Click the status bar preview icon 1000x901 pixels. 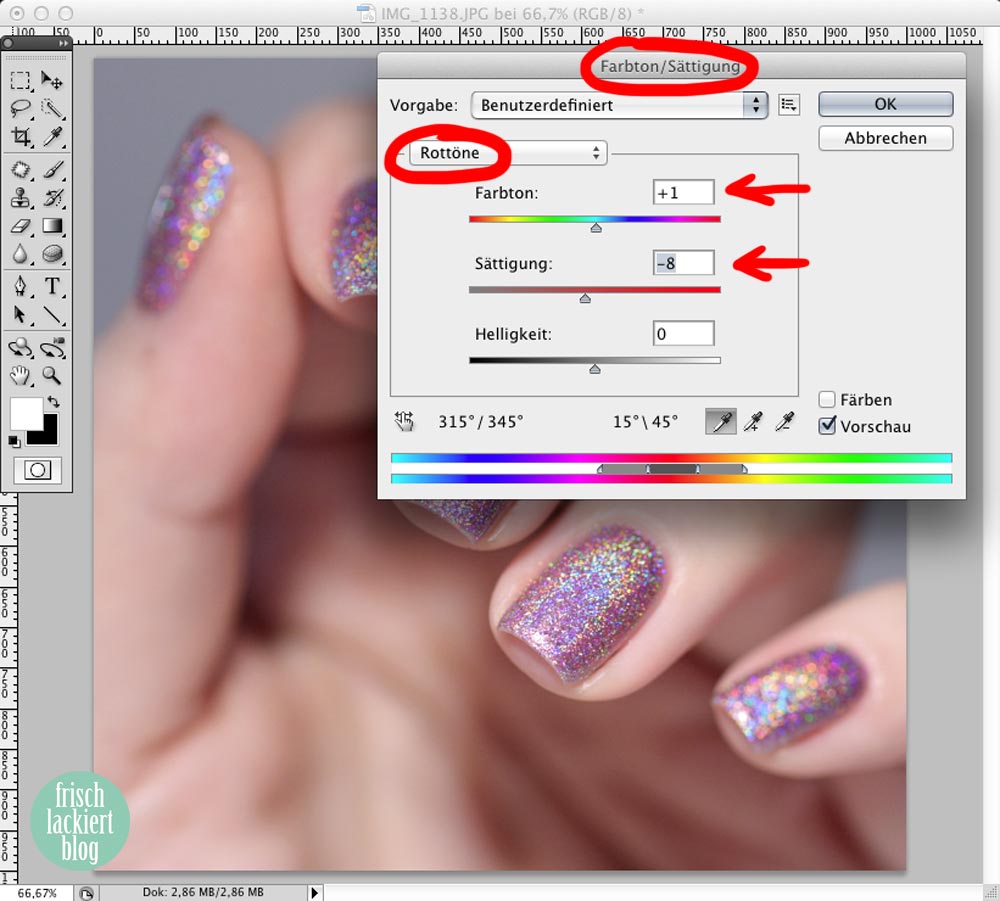87,893
